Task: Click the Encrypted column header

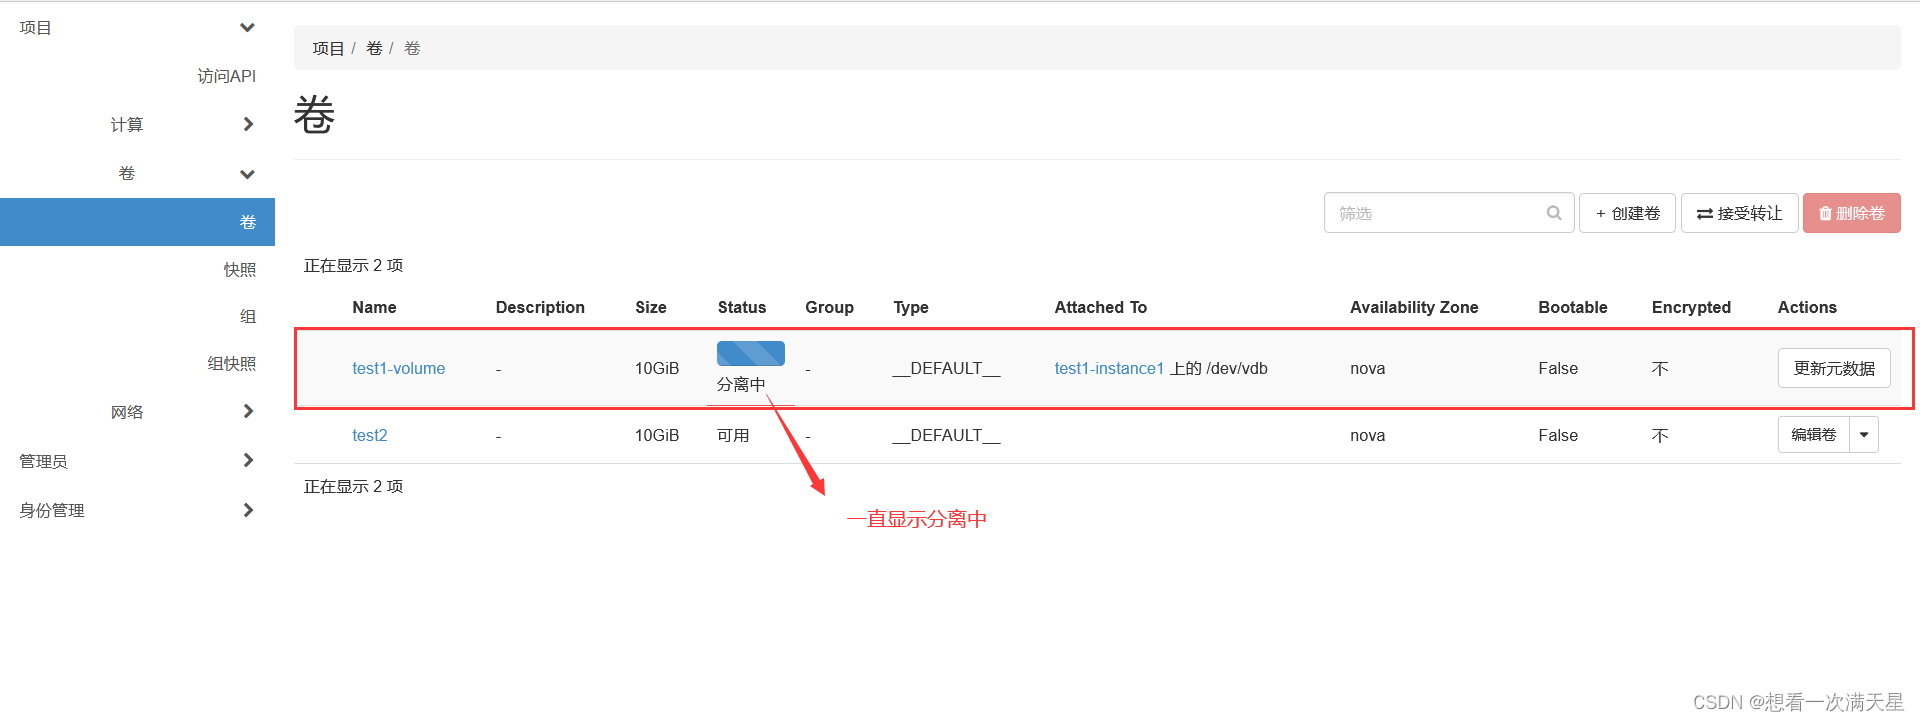Action: click(x=1691, y=307)
